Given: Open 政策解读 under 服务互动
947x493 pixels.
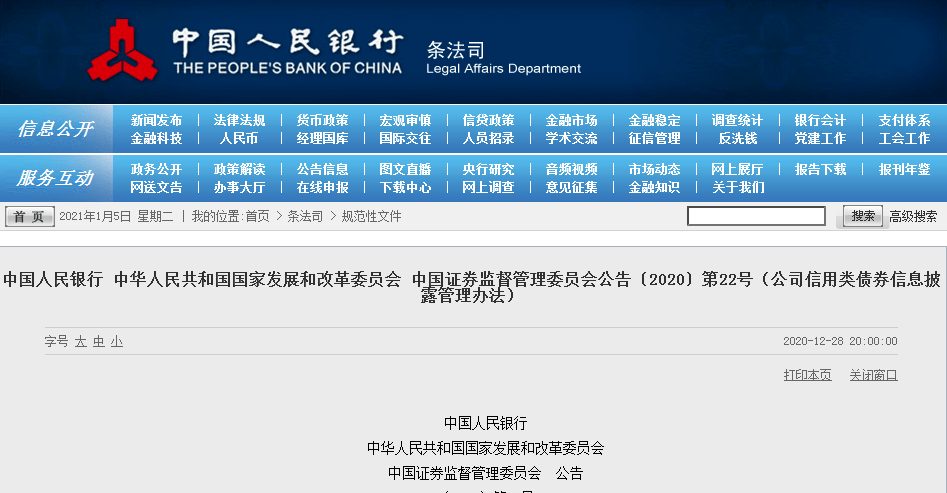Looking at the screenshot, I should tap(239, 169).
